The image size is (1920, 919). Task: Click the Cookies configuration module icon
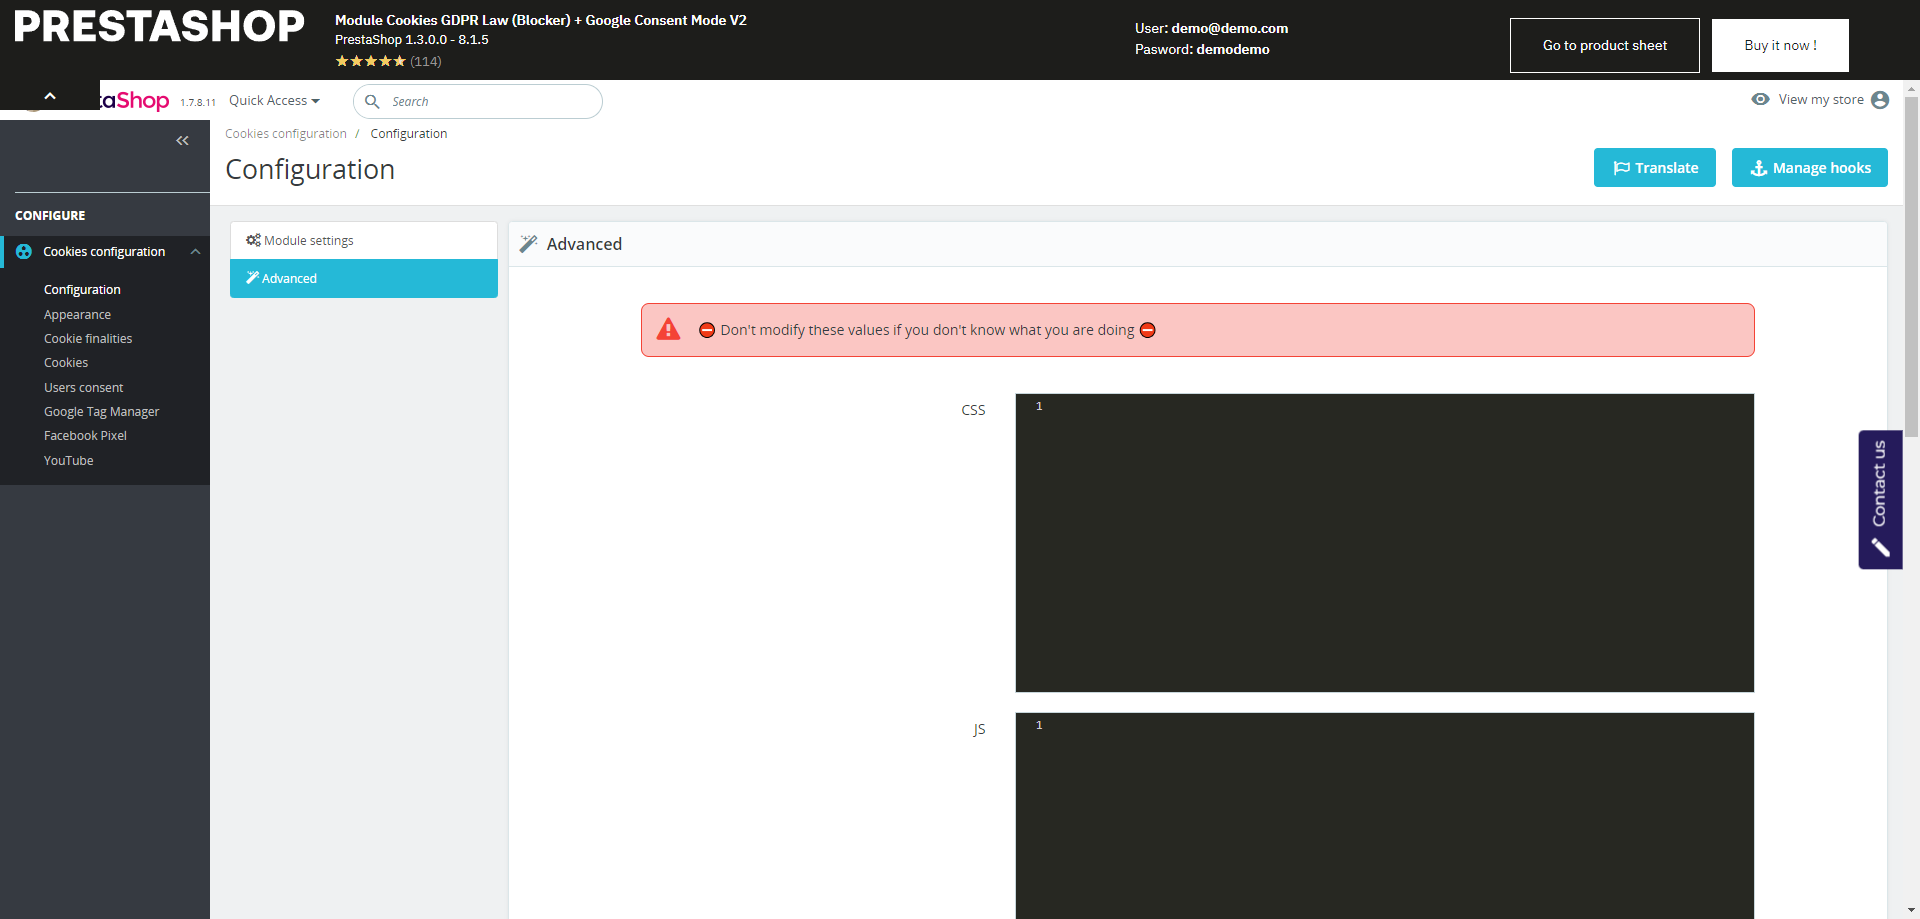pos(24,252)
